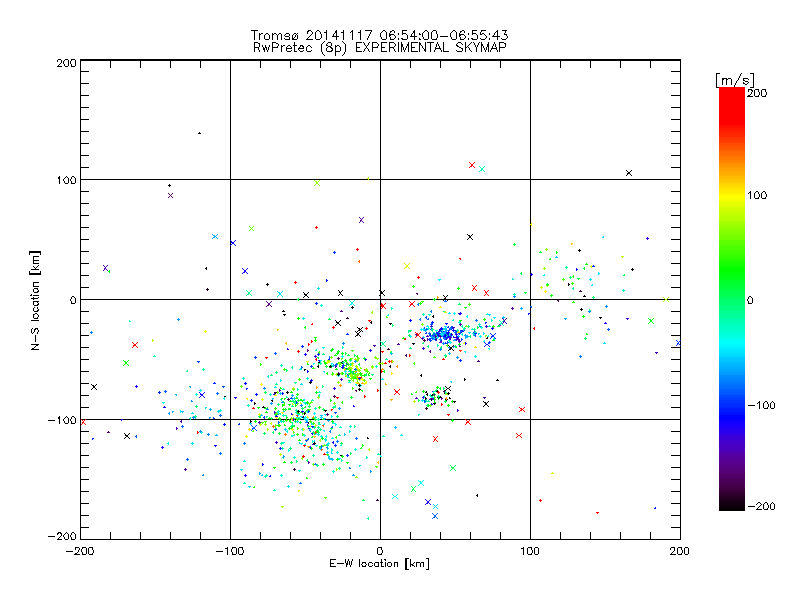Click the N-S axis tick label '100'

click(66, 180)
